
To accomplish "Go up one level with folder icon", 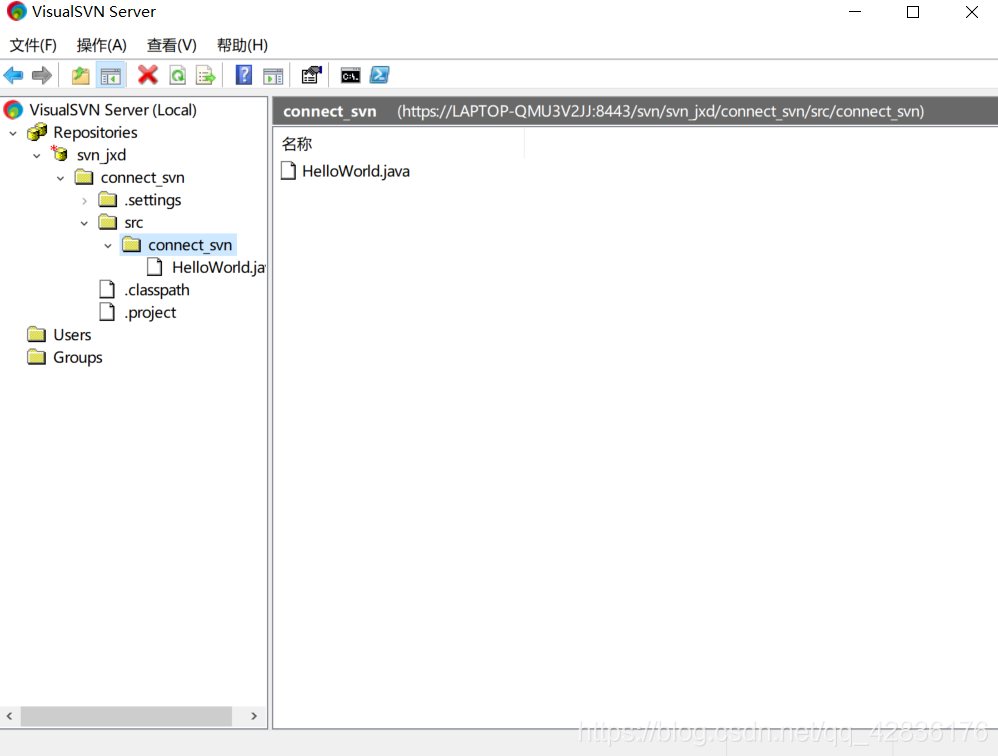I will [80, 75].
